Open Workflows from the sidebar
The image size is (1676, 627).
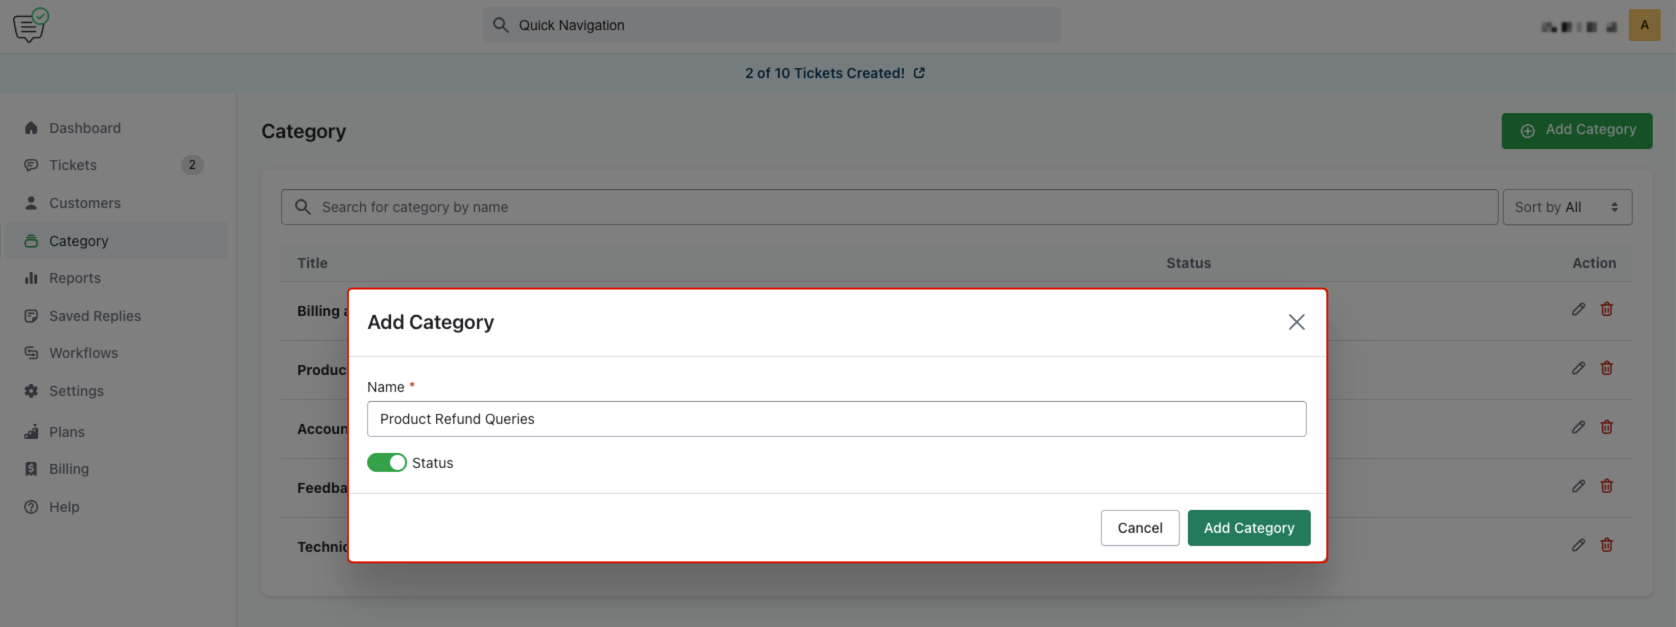pos(83,353)
